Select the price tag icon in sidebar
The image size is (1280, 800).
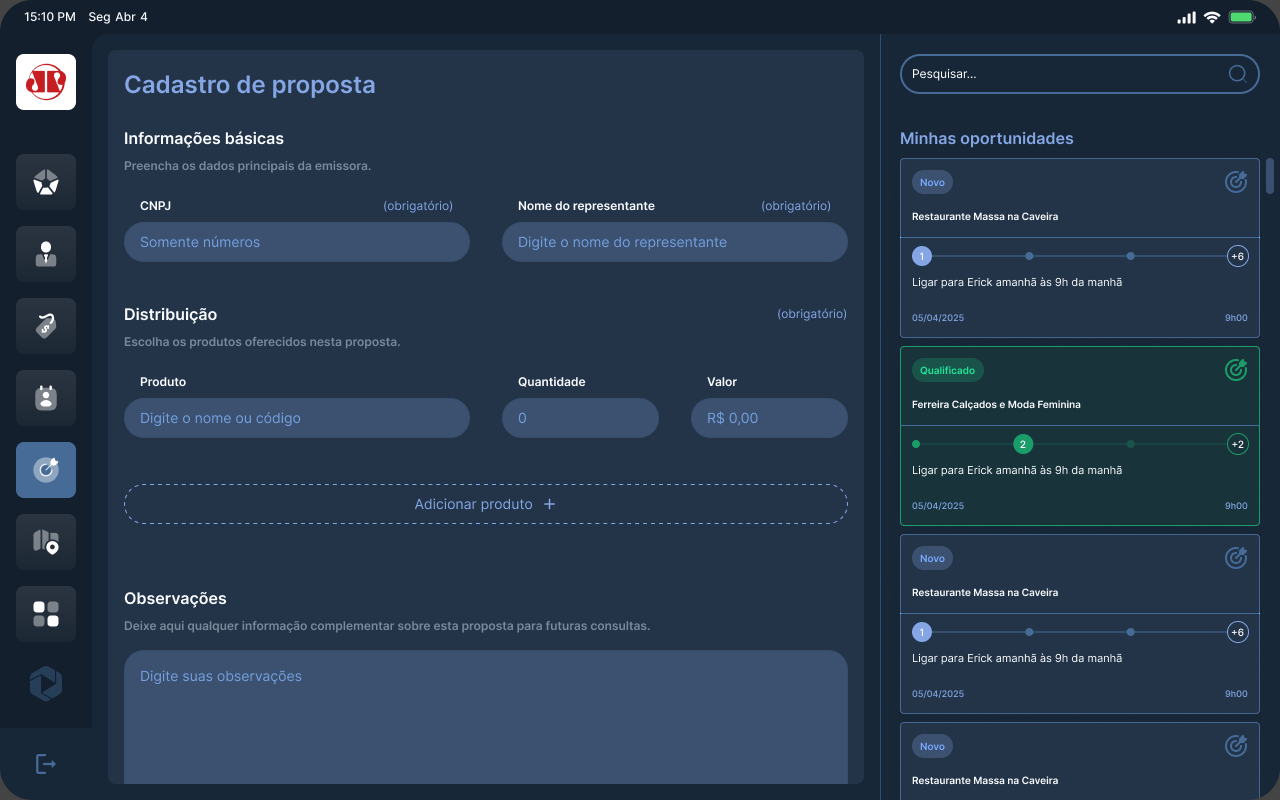coord(46,326)
